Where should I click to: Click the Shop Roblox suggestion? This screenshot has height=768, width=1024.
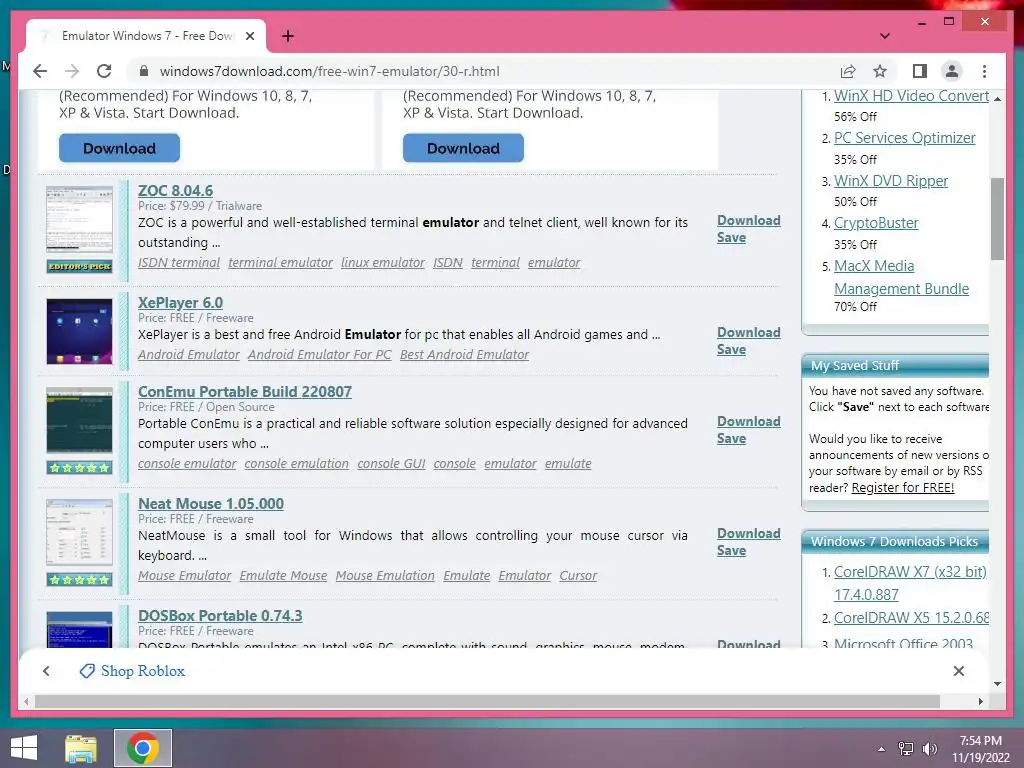tap(133, 671)
